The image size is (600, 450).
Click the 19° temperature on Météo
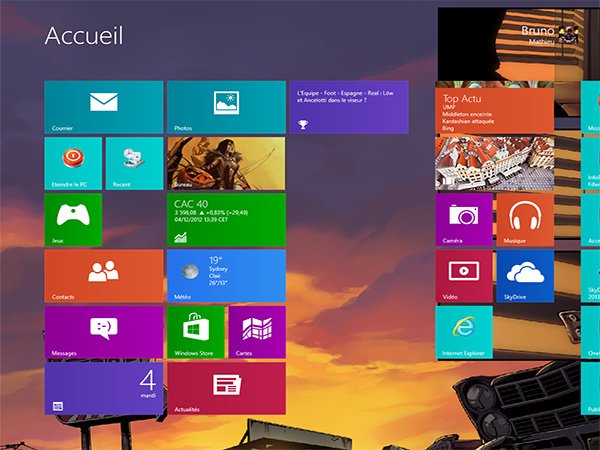(x=215, y=260)
